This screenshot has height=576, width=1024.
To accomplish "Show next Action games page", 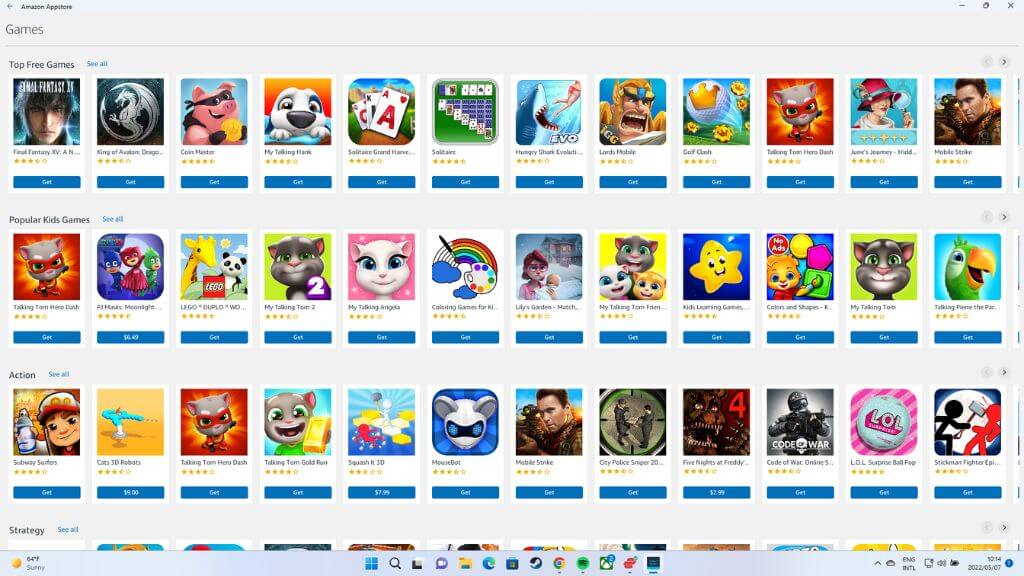I will click(x=1004, y=372).
